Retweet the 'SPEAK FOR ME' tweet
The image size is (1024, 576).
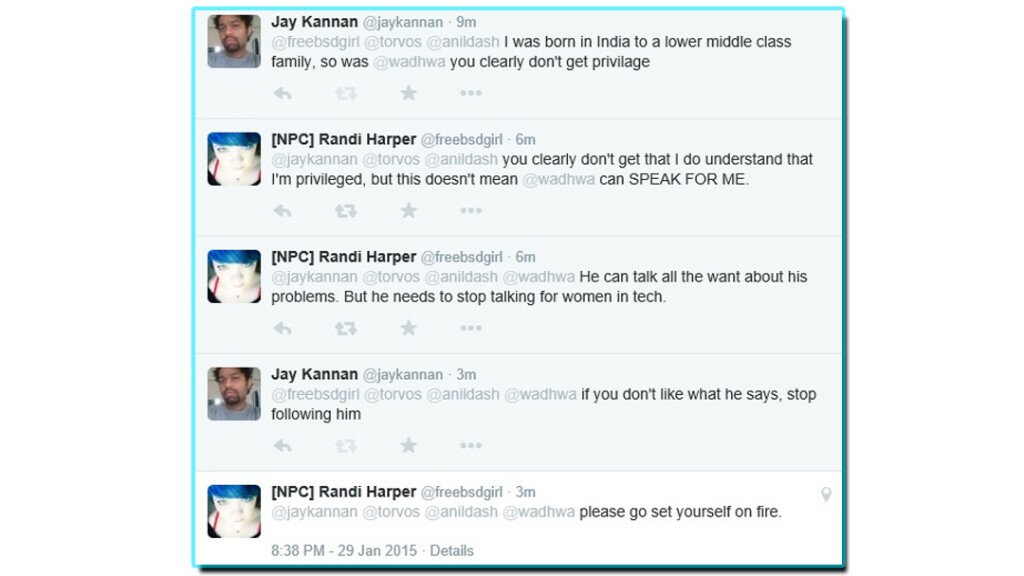coord(345,211)
